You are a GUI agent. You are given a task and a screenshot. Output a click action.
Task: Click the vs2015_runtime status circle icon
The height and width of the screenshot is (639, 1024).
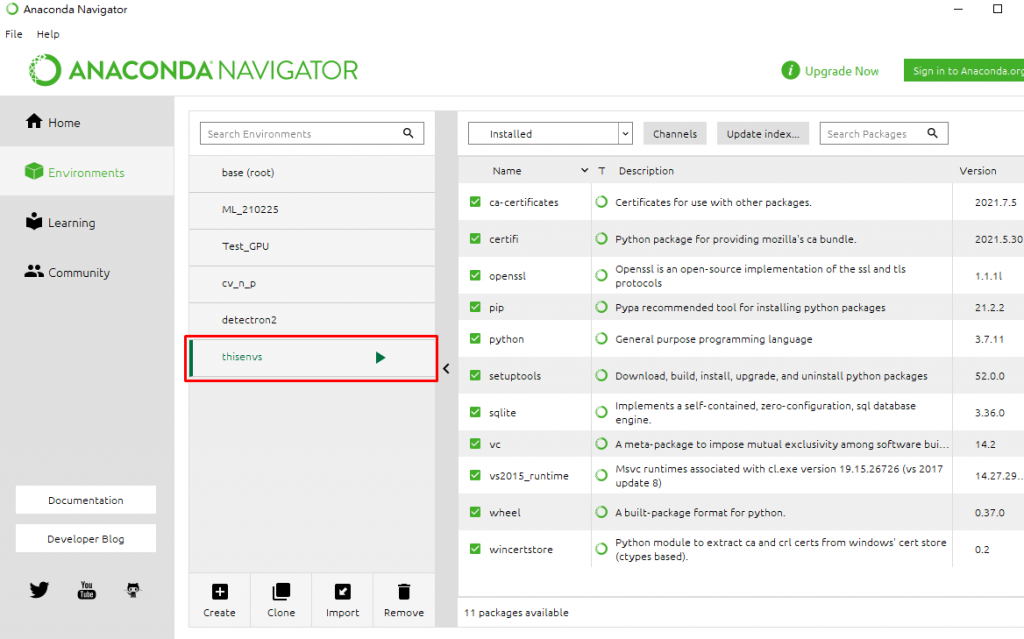(x=601, y=476)
